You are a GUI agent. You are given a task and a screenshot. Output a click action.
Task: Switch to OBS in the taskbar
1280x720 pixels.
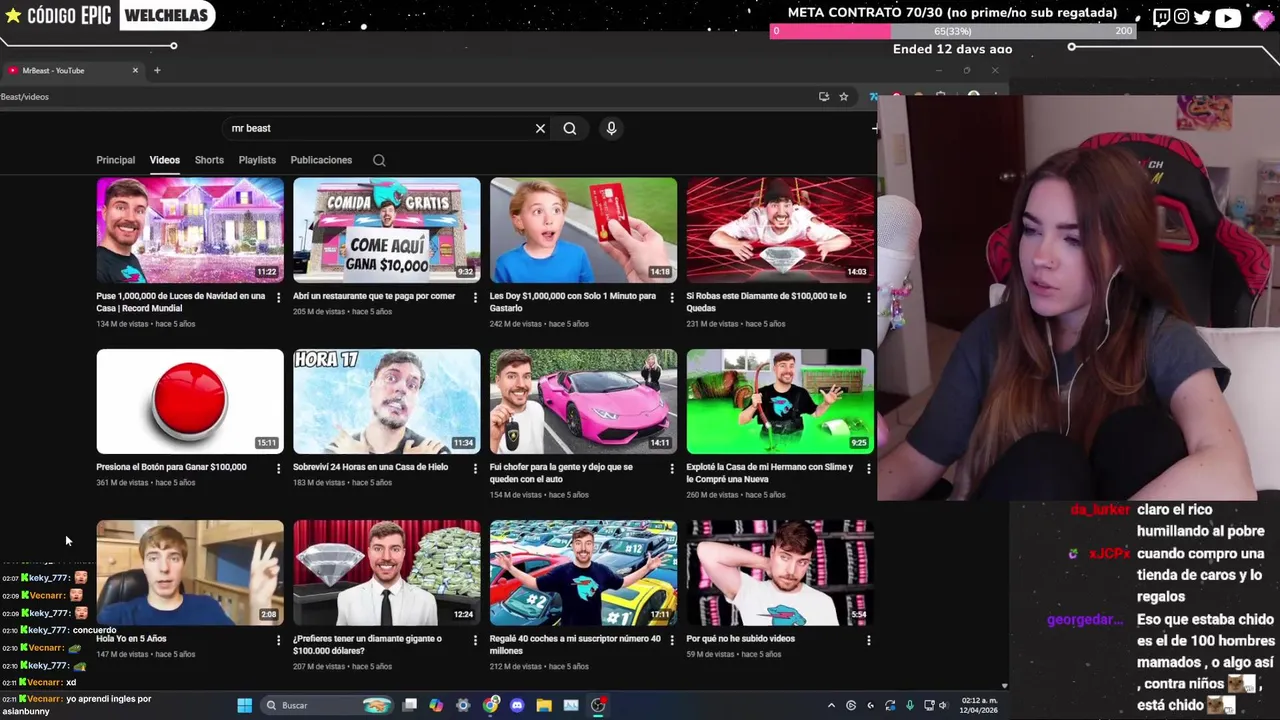[x=598, y=705]
